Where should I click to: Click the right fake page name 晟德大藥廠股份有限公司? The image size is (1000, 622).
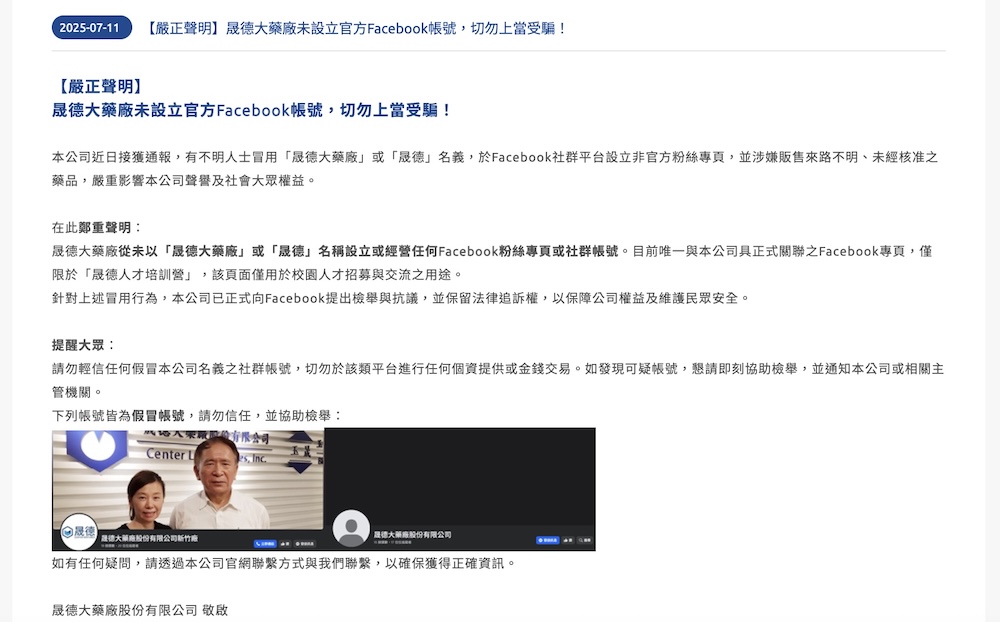coord(412,535)
